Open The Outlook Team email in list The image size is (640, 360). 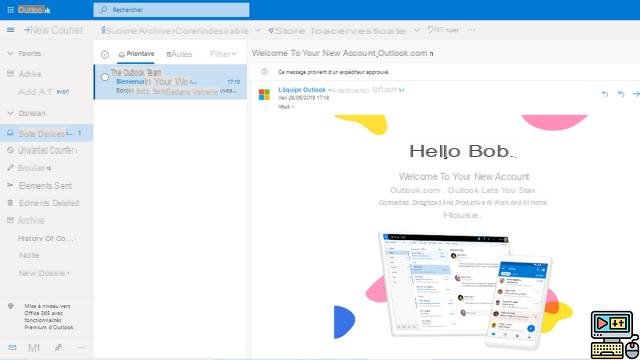click(x=171, y=82)
